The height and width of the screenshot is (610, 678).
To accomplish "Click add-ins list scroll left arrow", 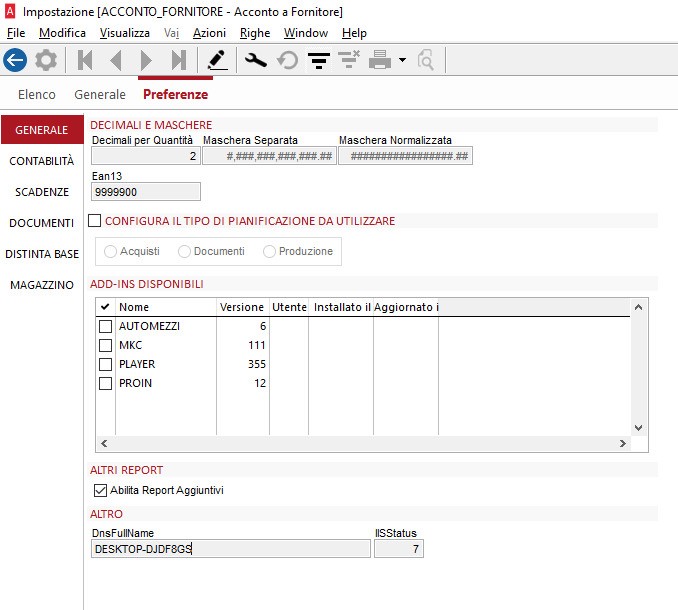I will click(x=104, y=443).
